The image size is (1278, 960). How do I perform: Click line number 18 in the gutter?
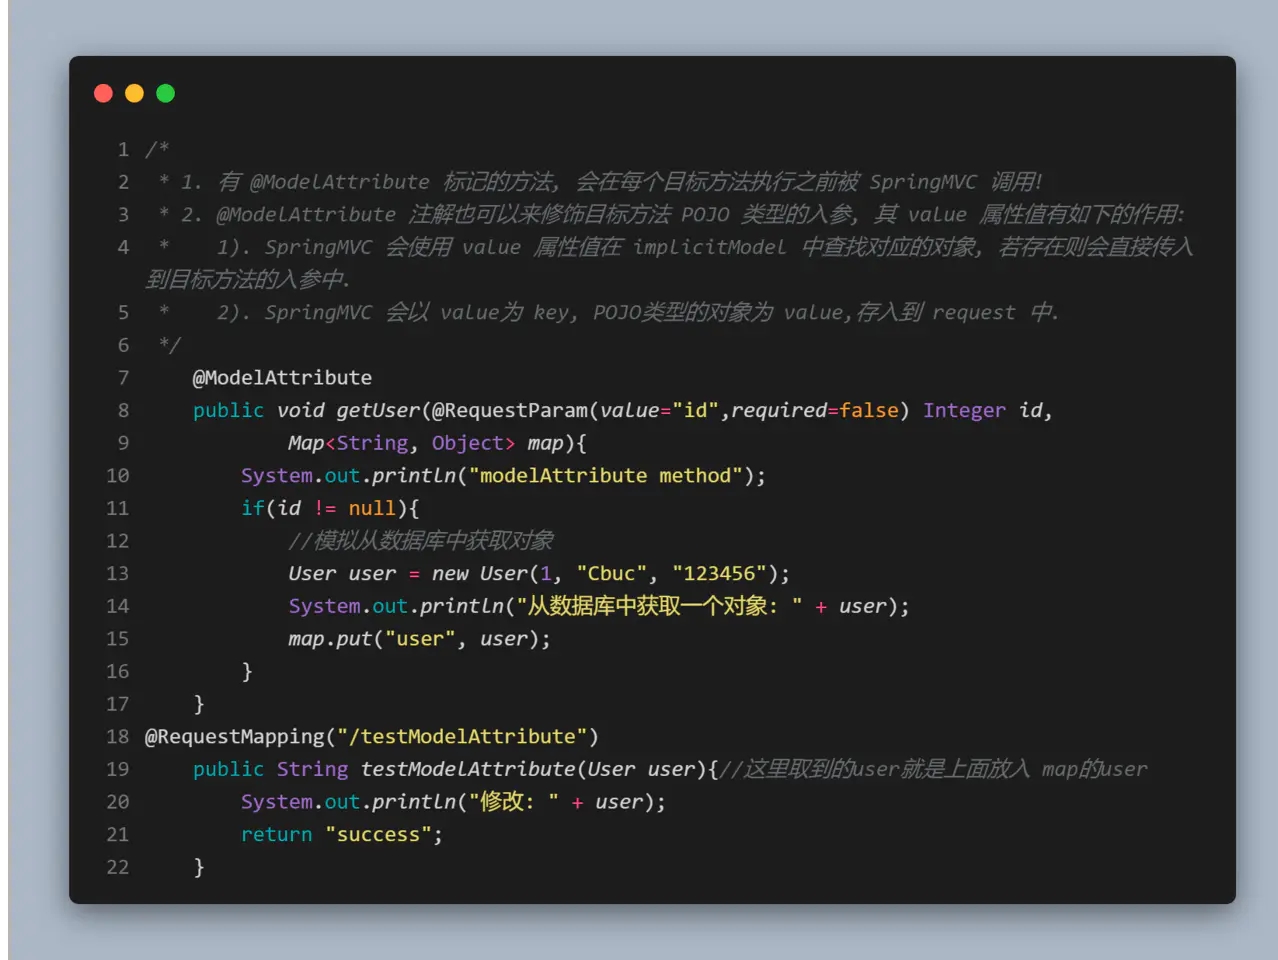(x=118, y=737)
